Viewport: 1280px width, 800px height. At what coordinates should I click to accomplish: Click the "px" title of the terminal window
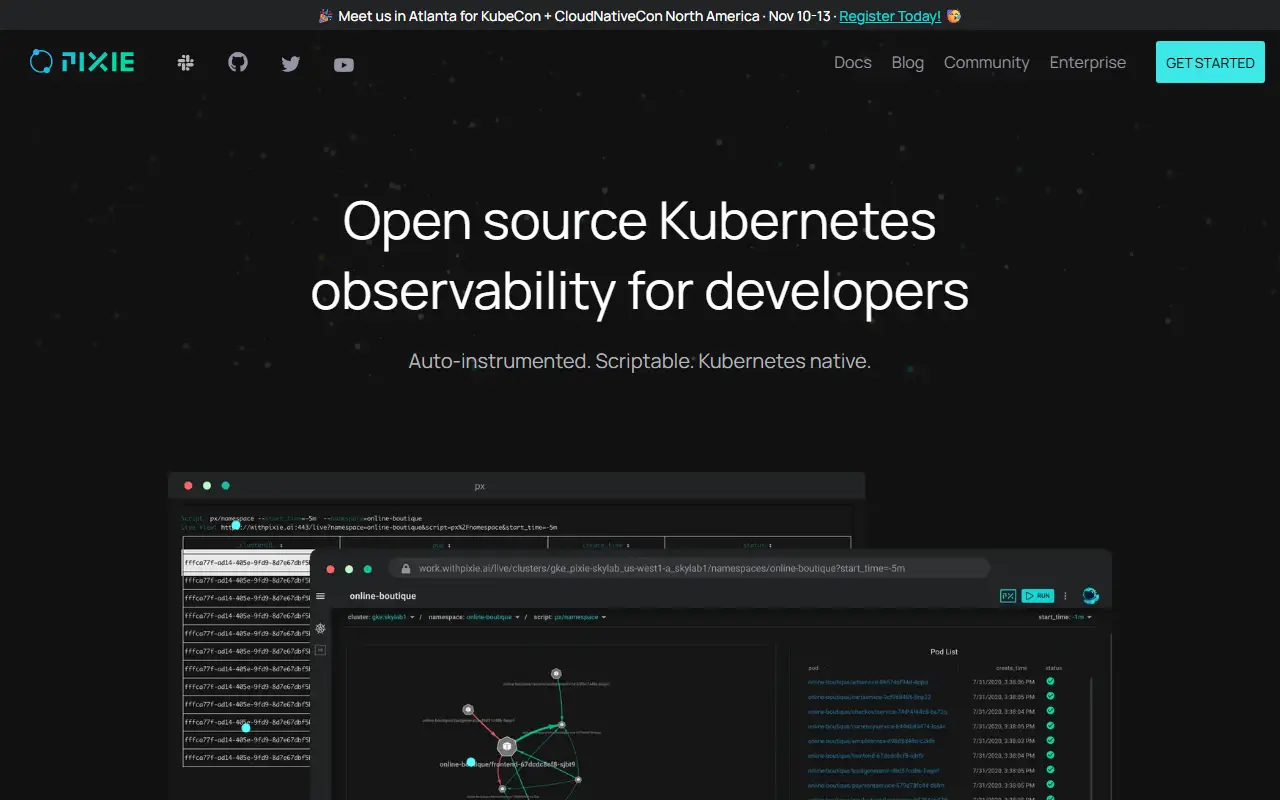pos(480,486)
